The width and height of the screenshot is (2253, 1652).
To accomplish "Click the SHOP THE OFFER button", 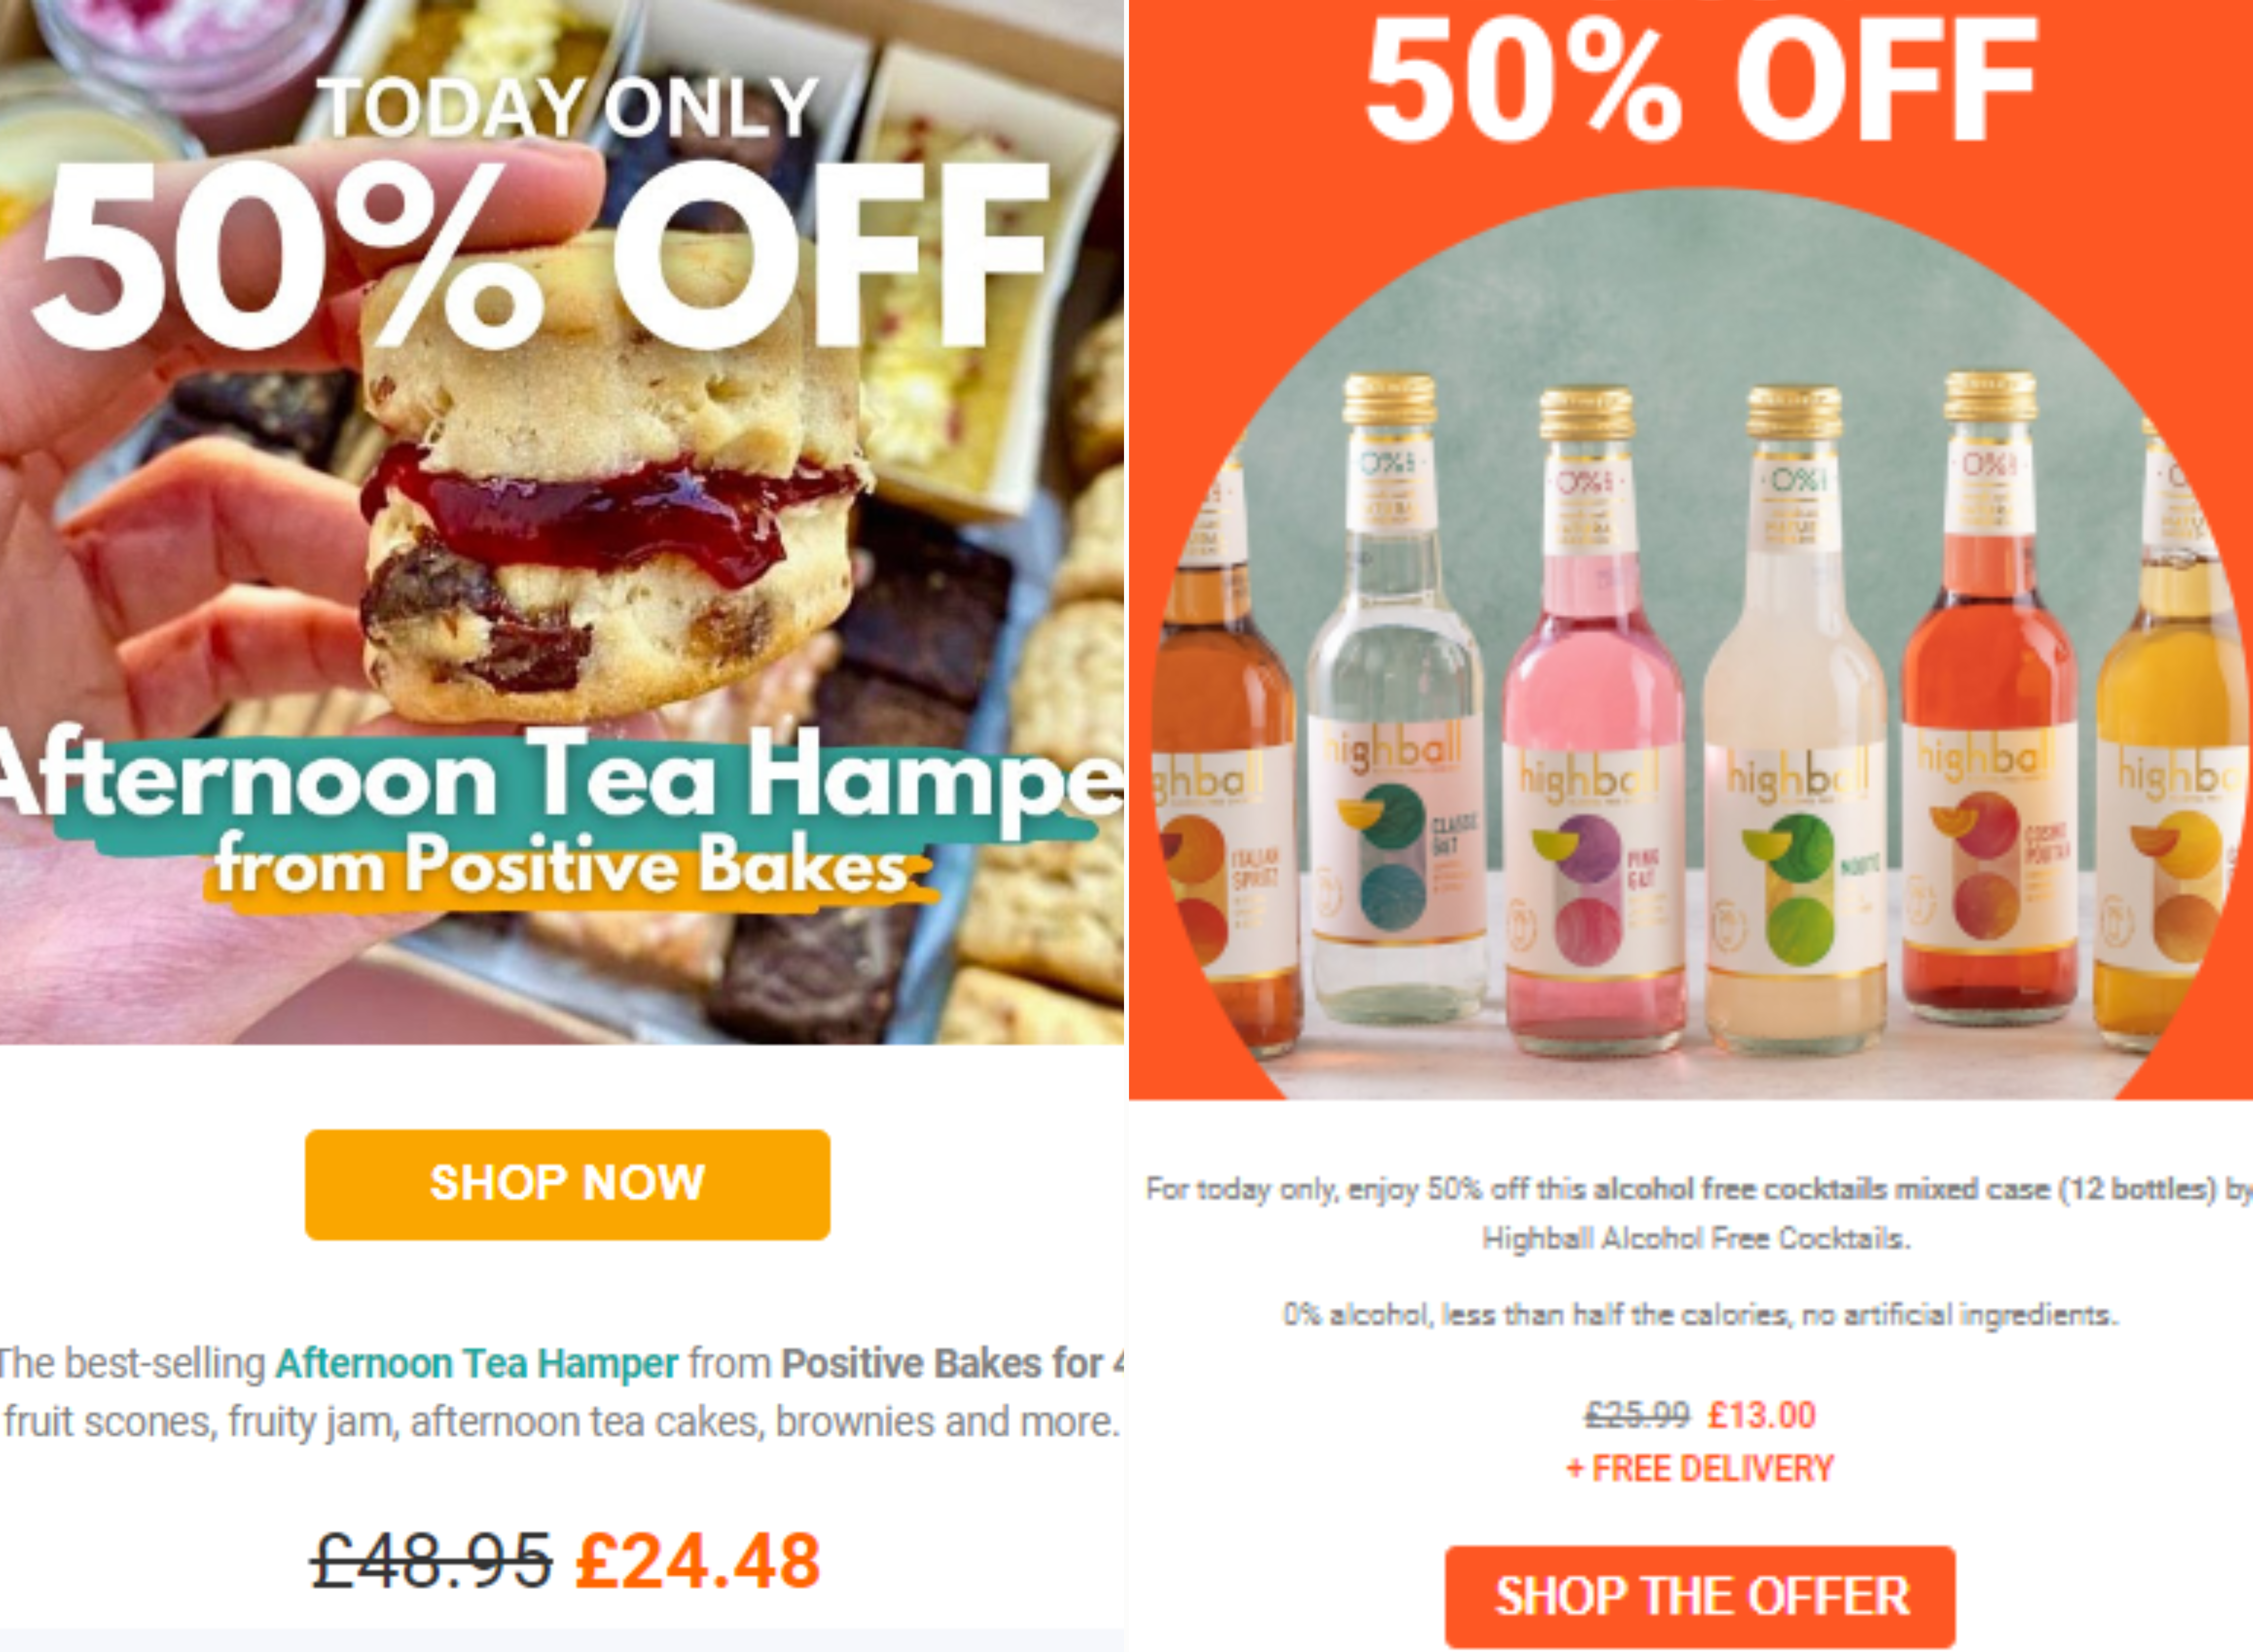I will point(1700,1596).
